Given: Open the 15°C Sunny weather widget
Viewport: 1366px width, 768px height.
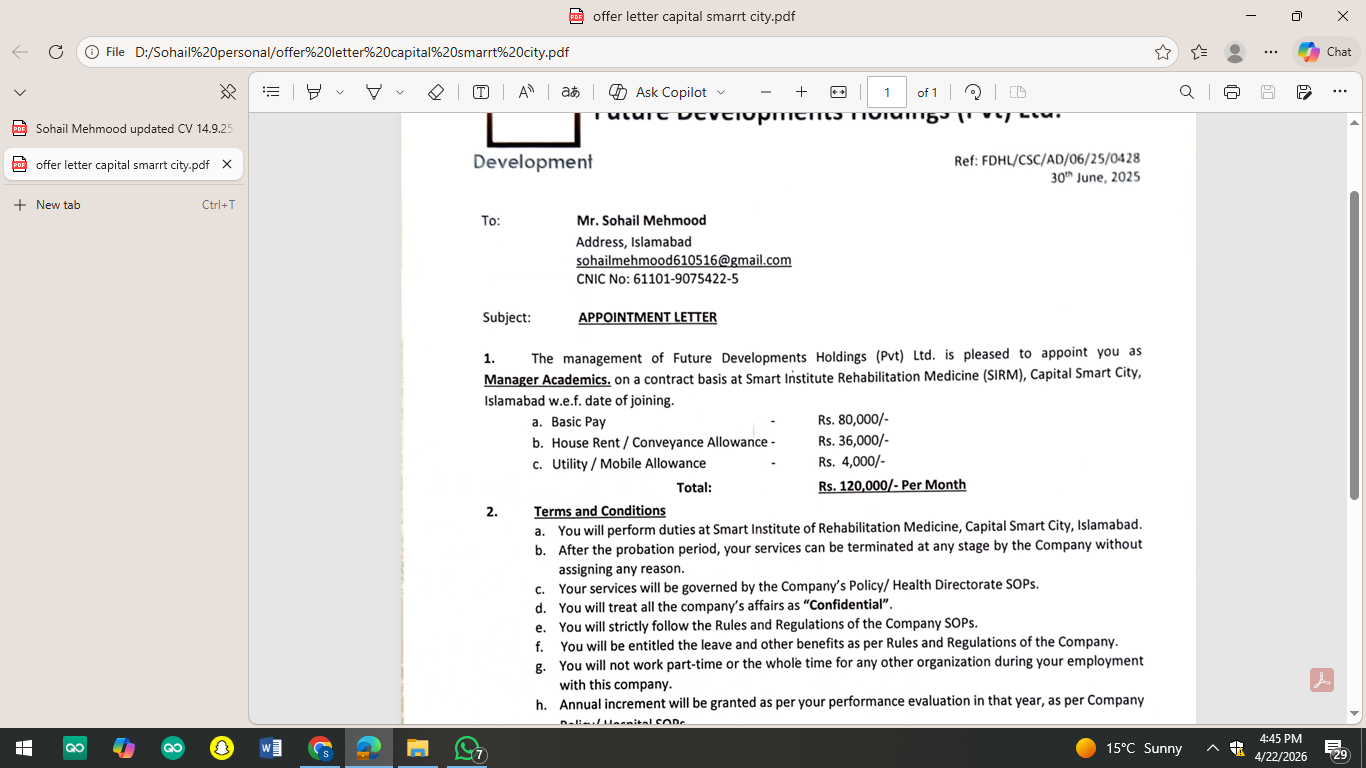Looking at the screenshot, I should (x=1129, y=748).
